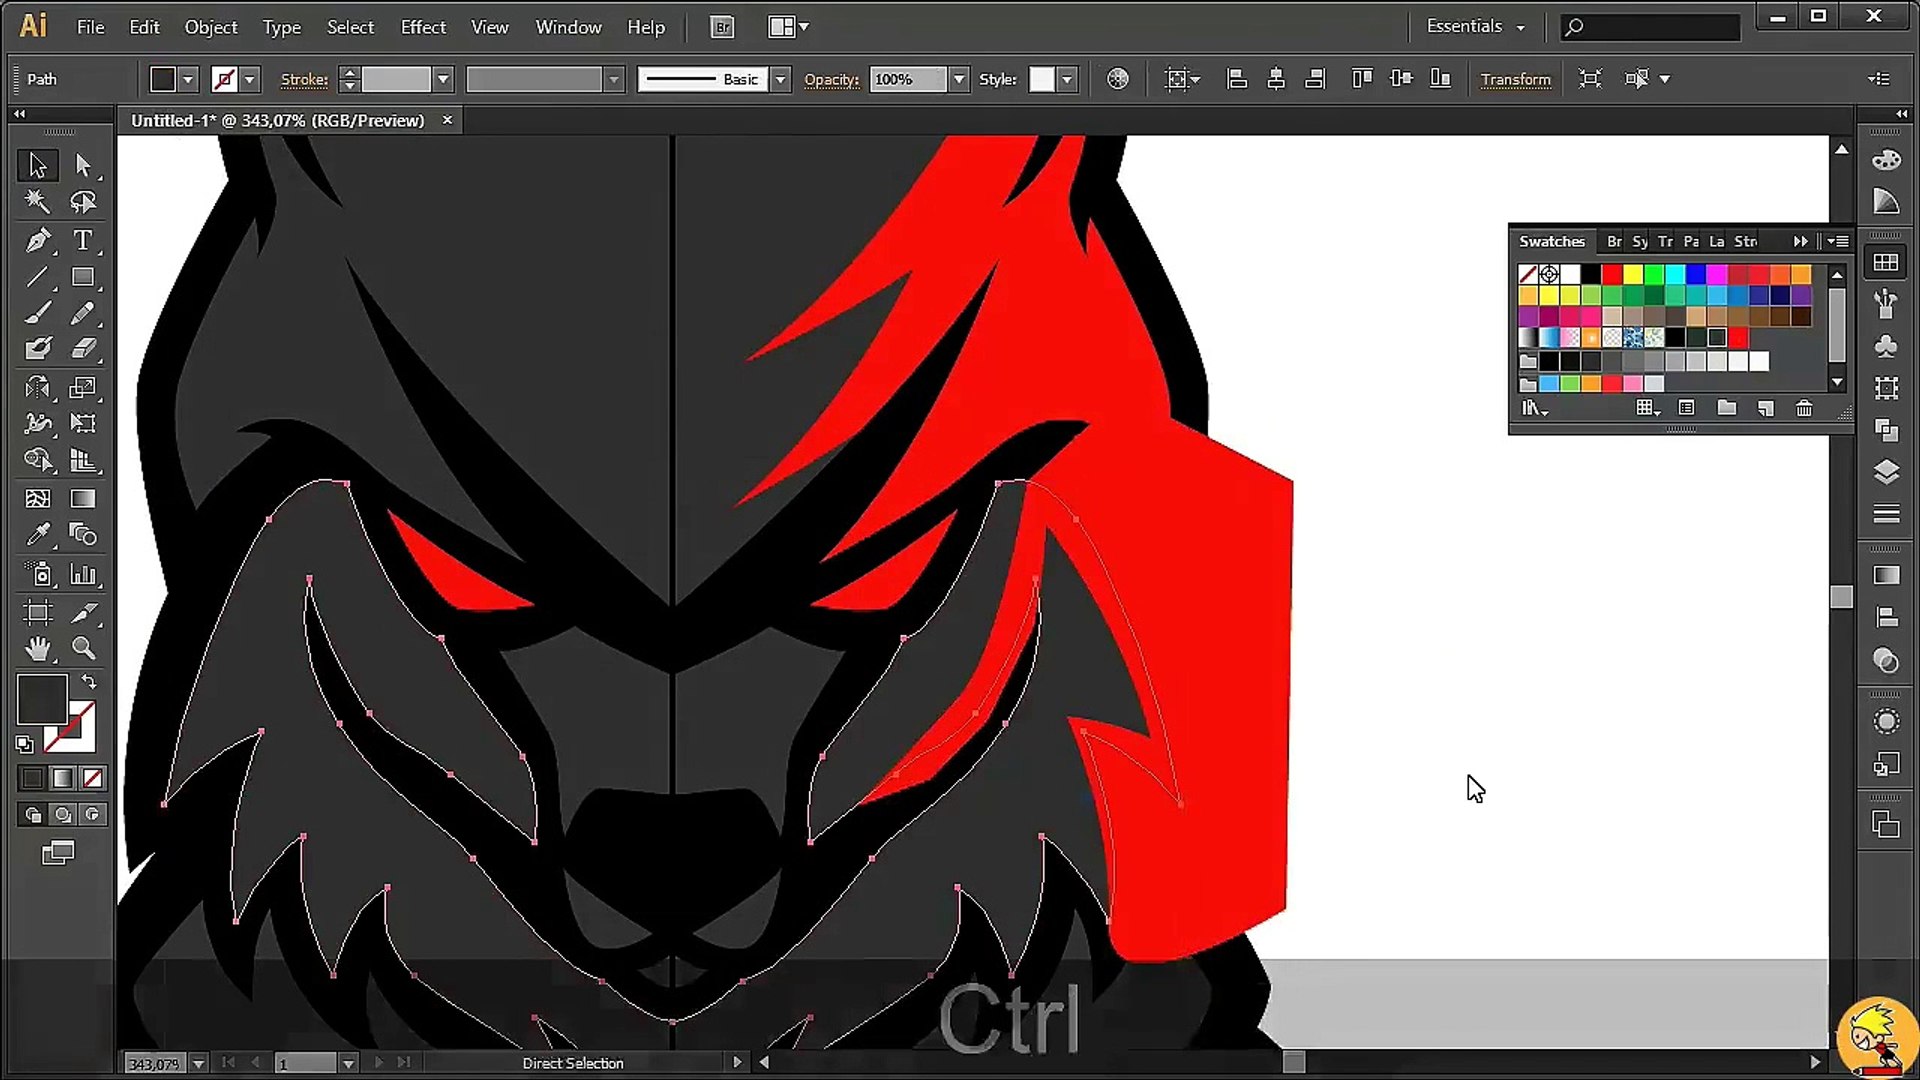Expand the Basic brush definition dropdown

click(780, 79)
